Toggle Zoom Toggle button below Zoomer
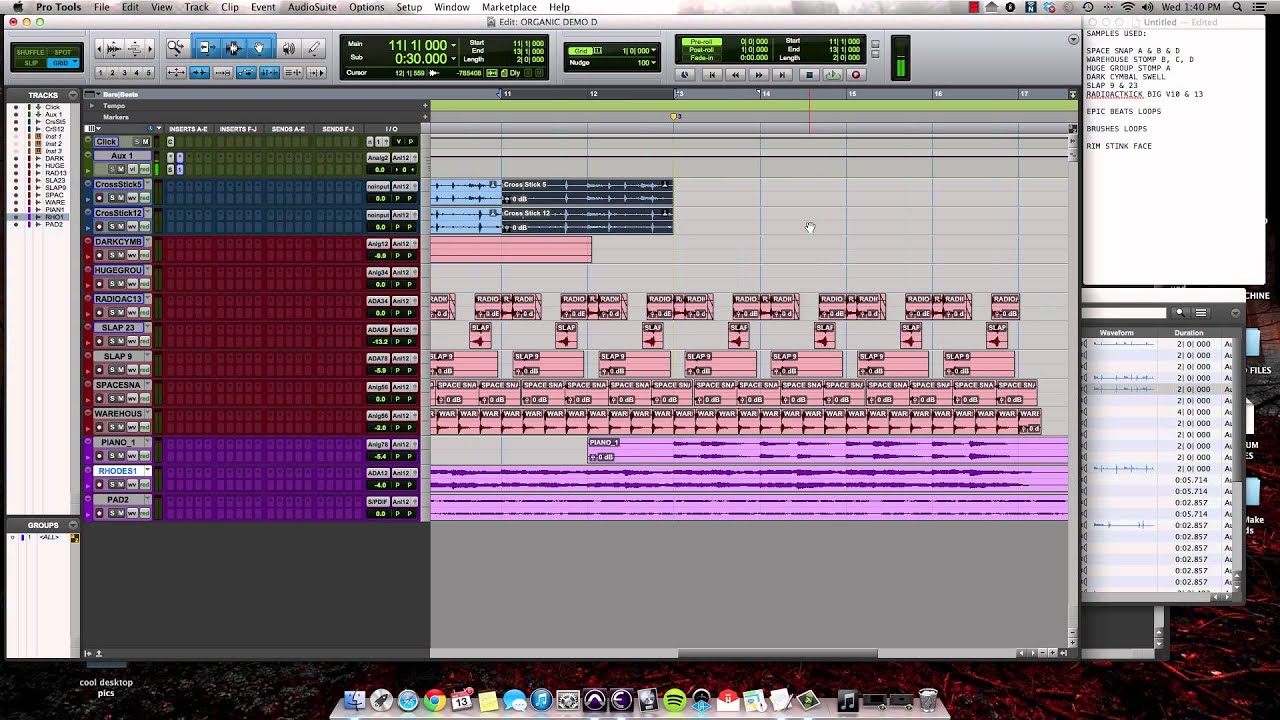Viewport: 1280px width, 720px height. tap(176, 73)
